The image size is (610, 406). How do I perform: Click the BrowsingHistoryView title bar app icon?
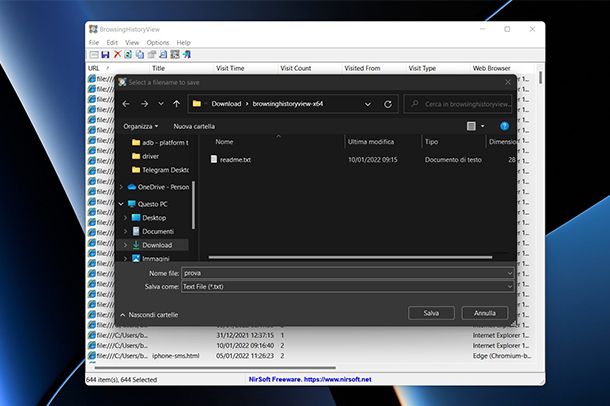pyautogui.click(x=93, y=29)
